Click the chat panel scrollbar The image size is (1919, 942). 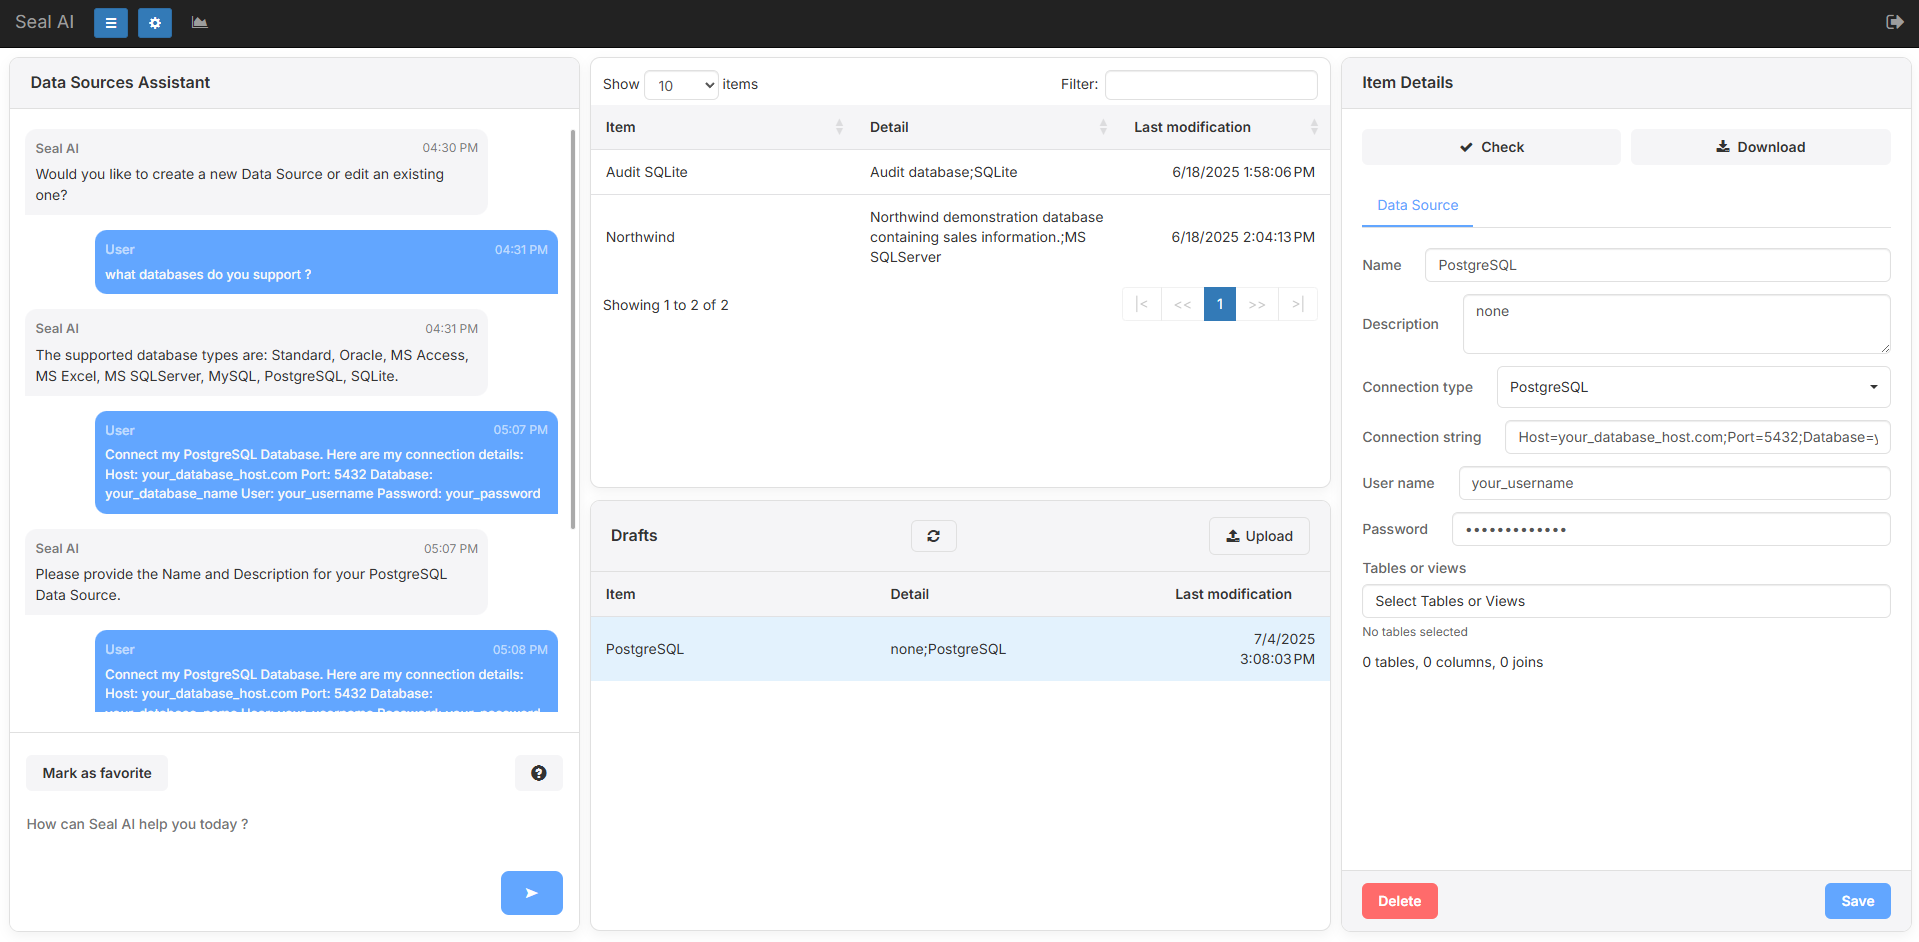click(573, 330)
